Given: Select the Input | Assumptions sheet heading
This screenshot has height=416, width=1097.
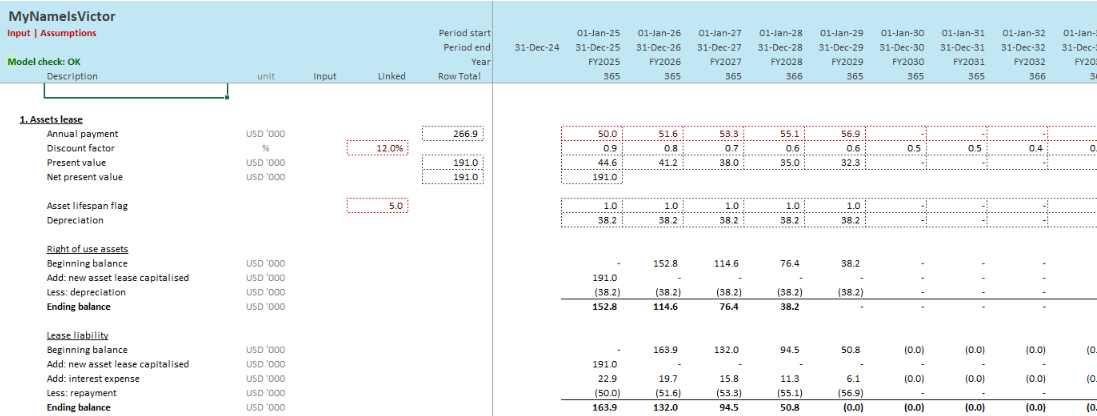Looking at the screenshot, I should pyautogui.click(x=52, y=33).
